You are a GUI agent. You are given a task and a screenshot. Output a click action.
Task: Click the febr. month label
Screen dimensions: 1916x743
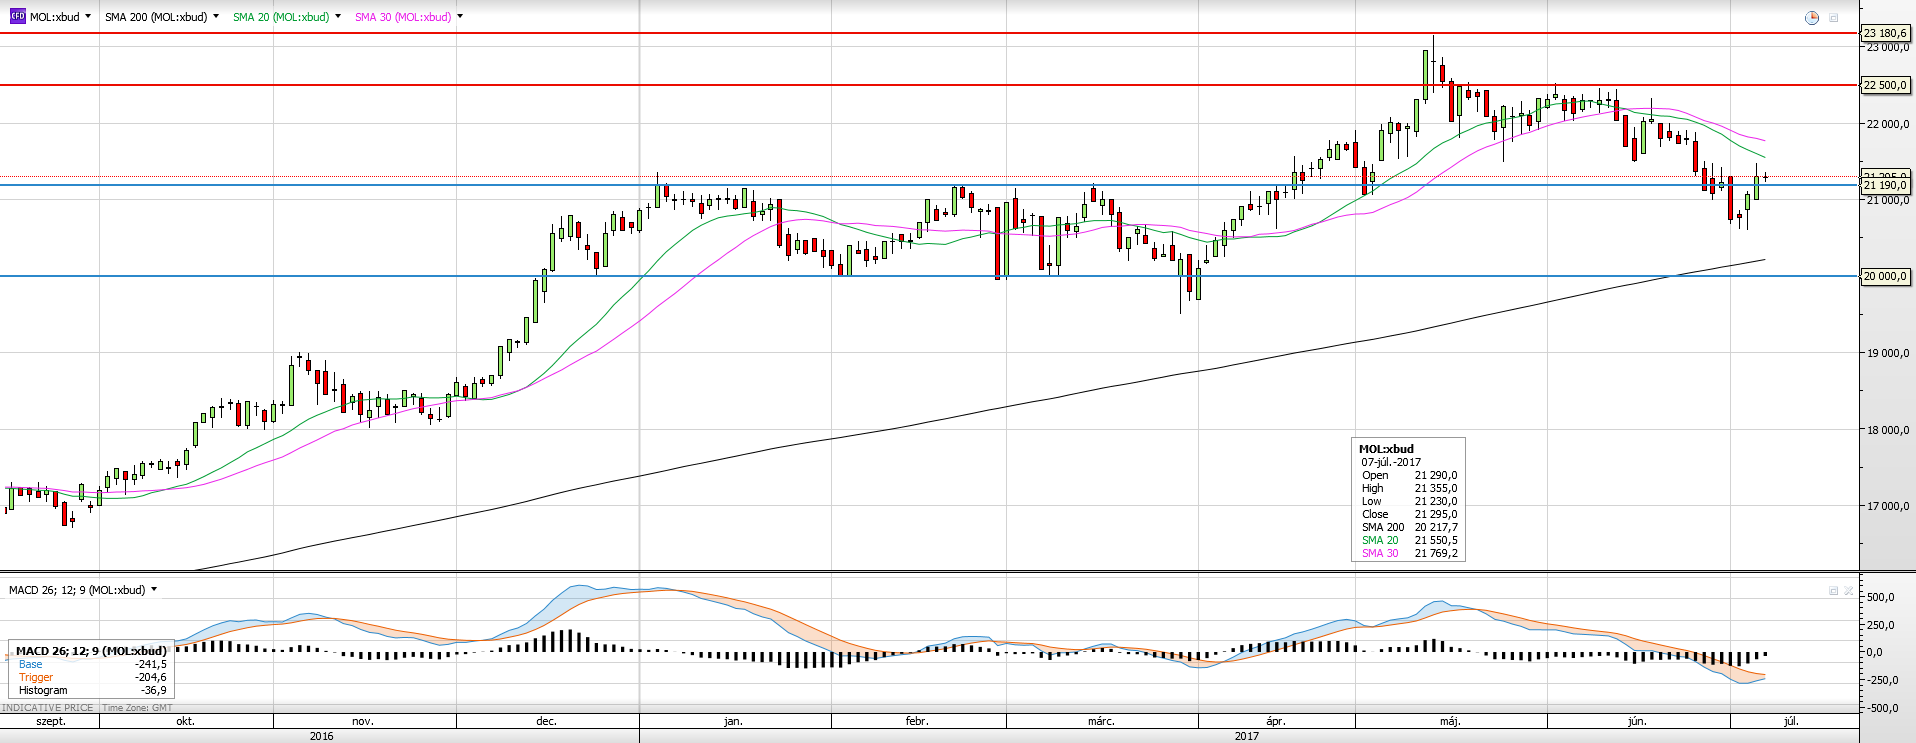coord(917,721)
